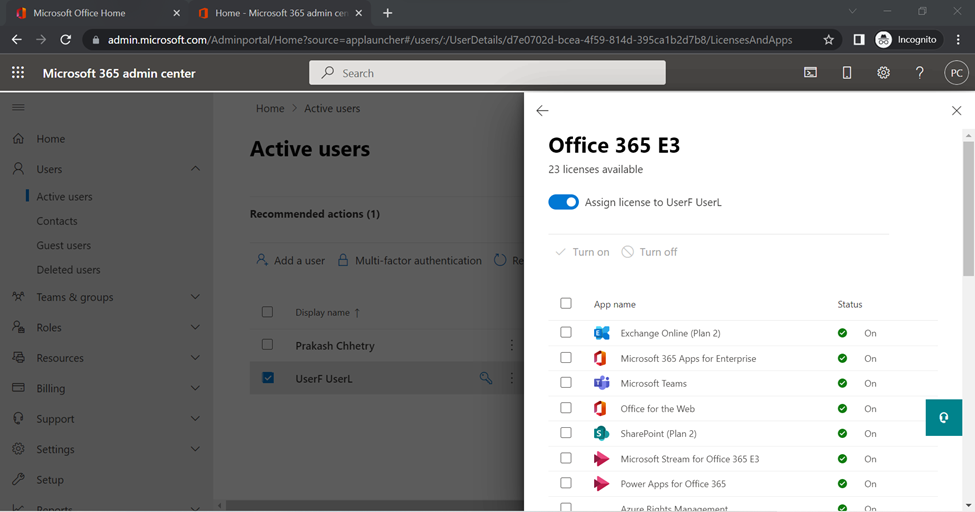Screen dimensions: 975x512
Task: Open the Cloud Shell icon in header
Action: pyautogui.click(x=810, y=73)
